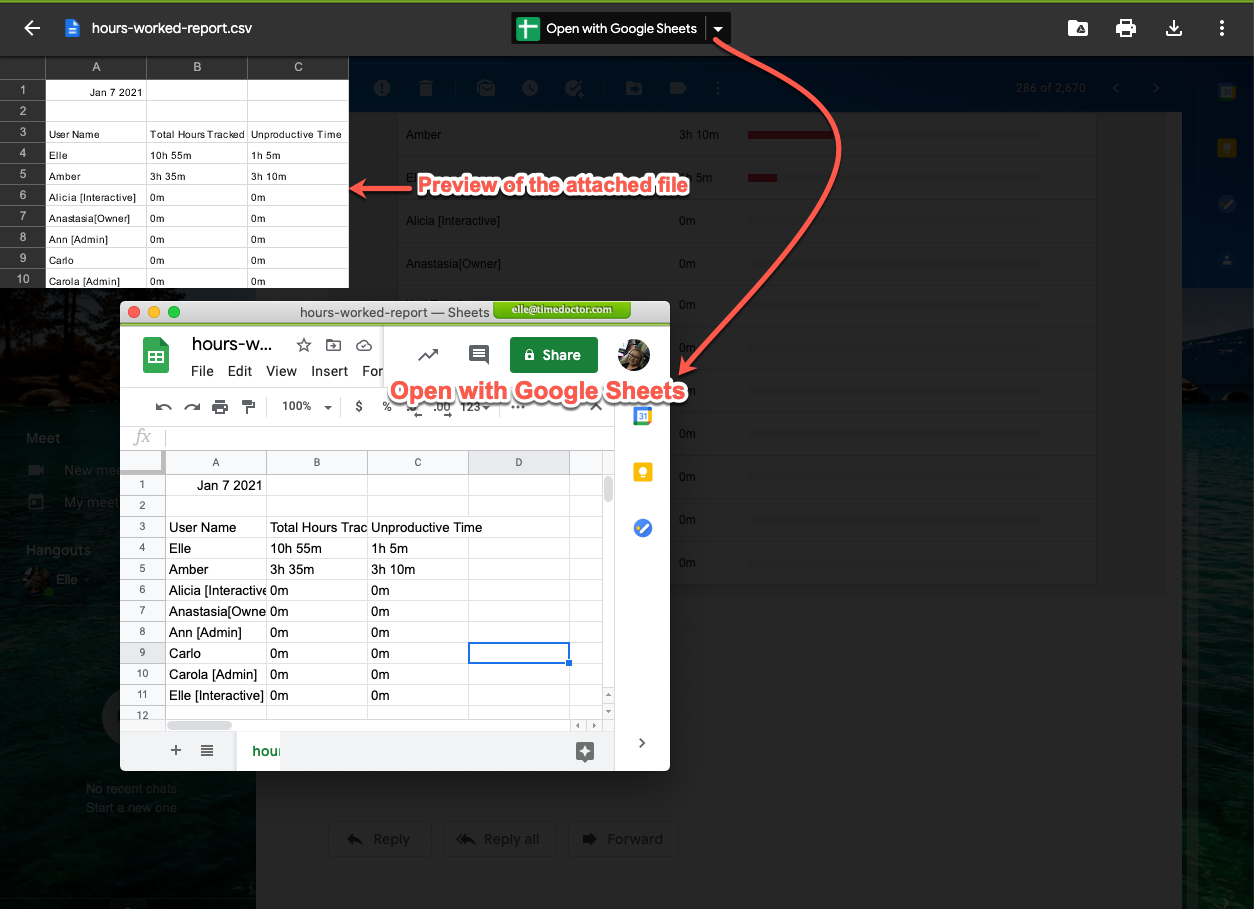Open the comment history in Sheets

479,354
